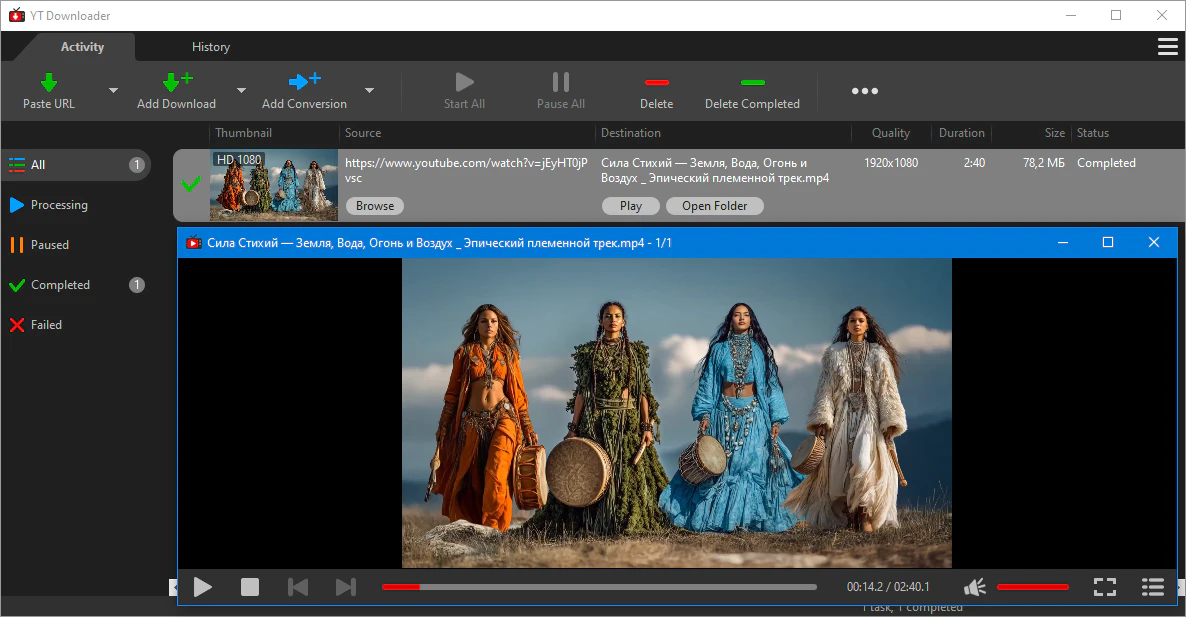Click the player's stop button
The height and width of the screenshot is (617, 1186).
tap(250, 587)
